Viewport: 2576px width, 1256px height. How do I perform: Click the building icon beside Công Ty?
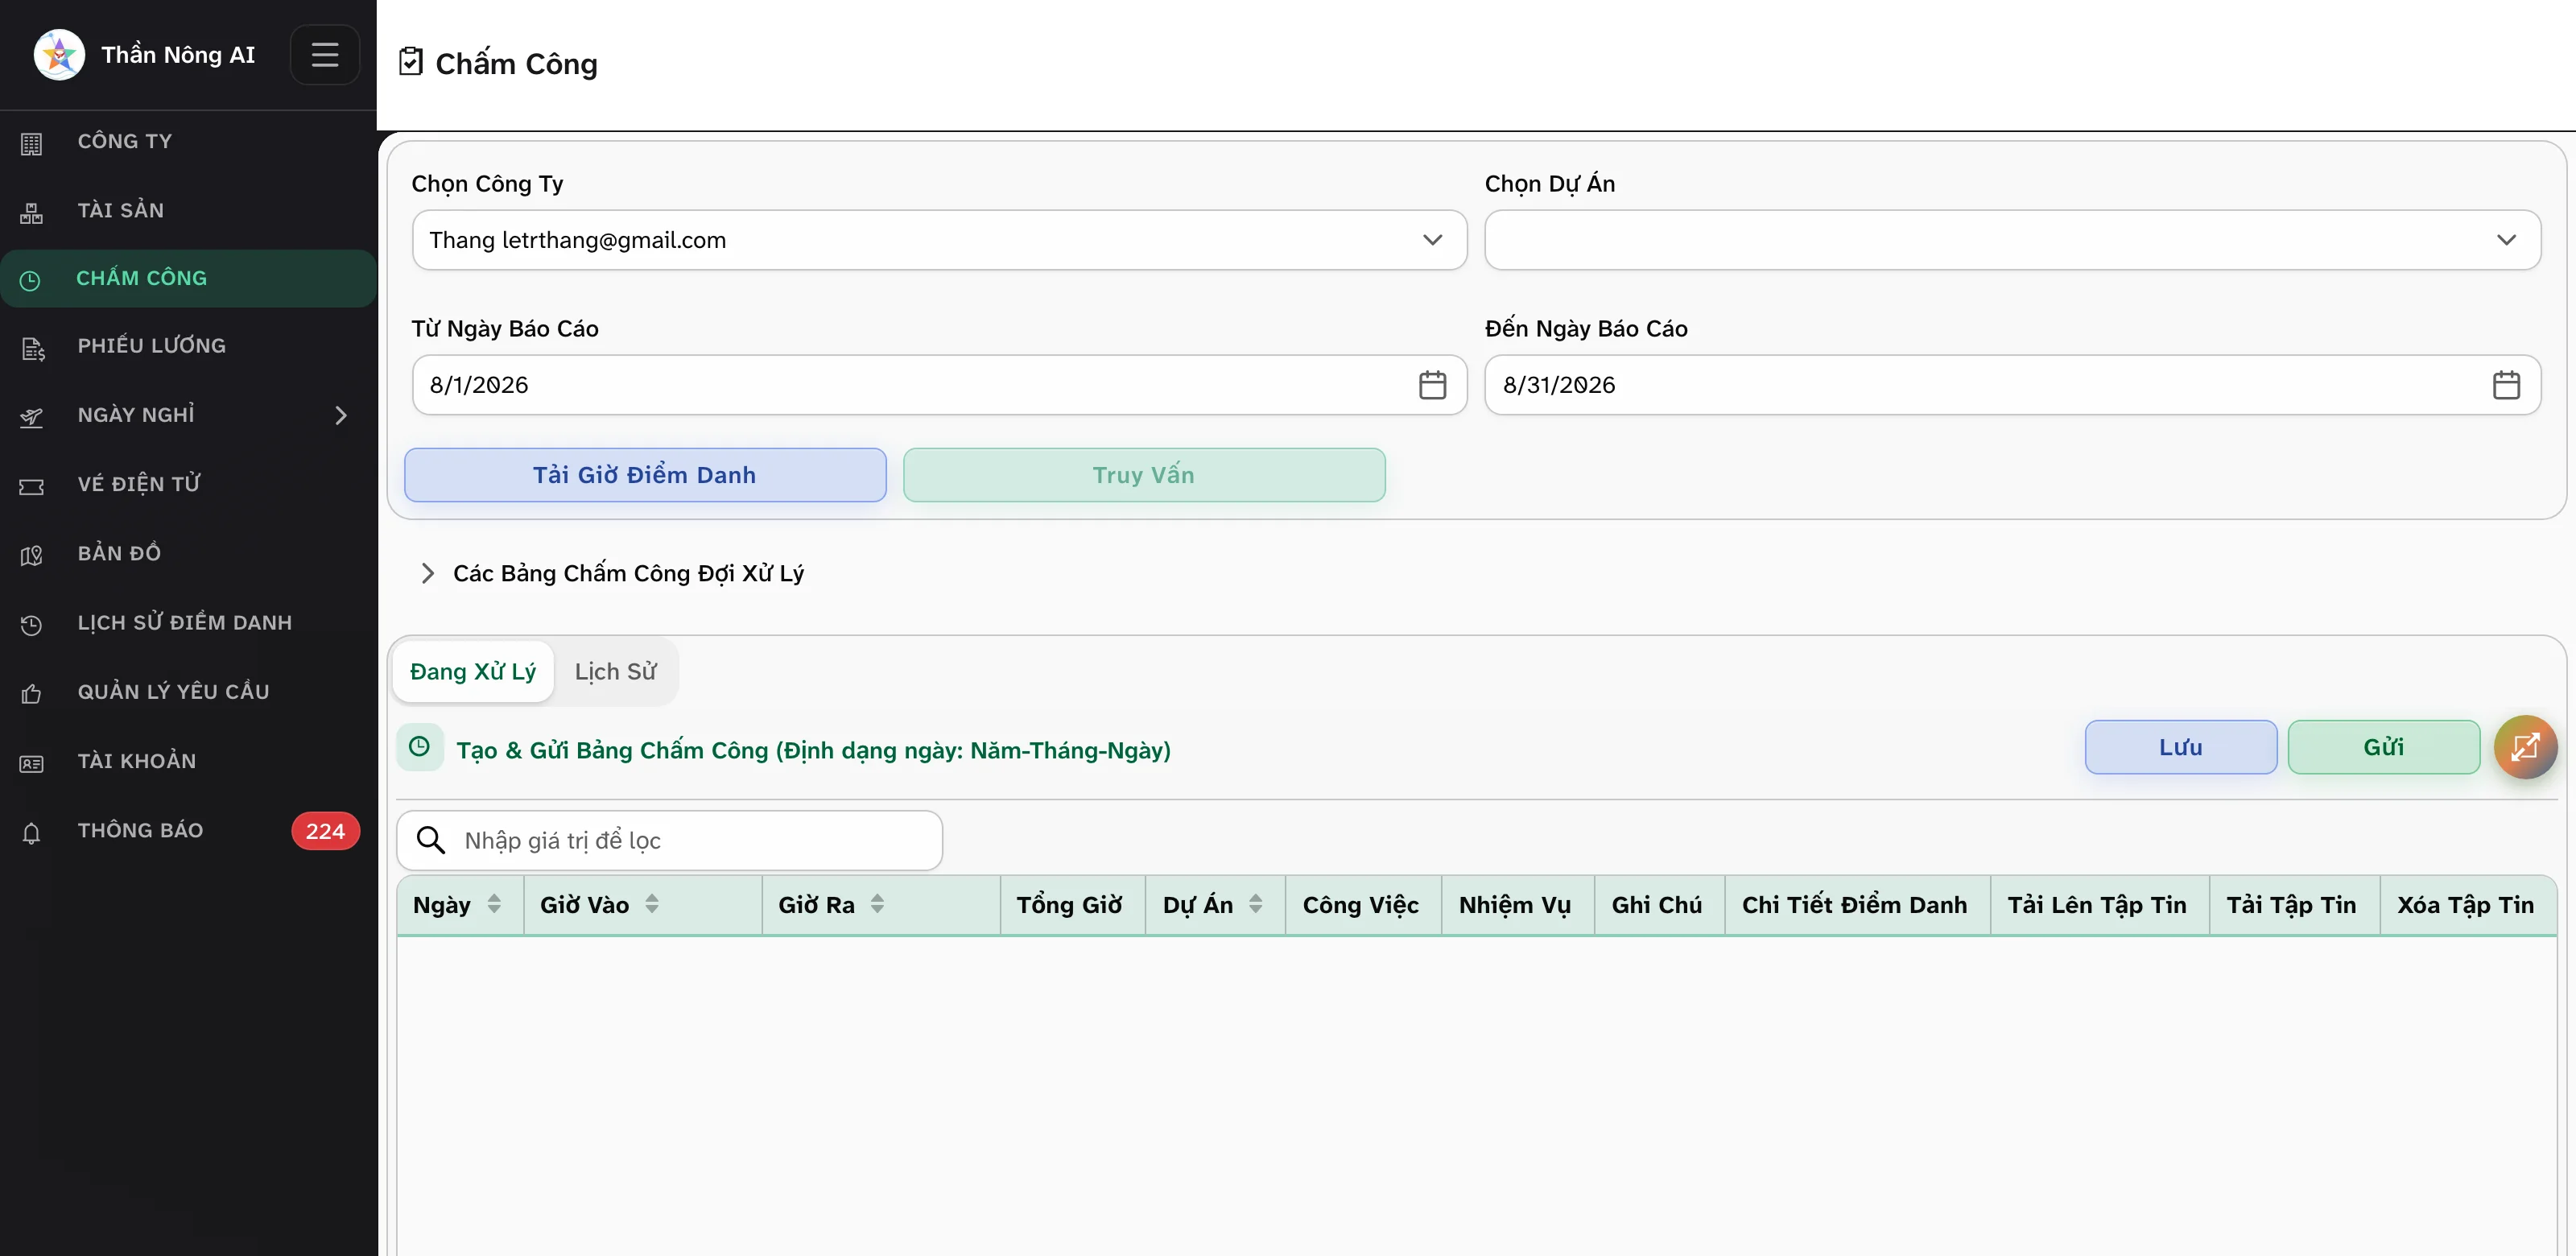pos(32,143)
